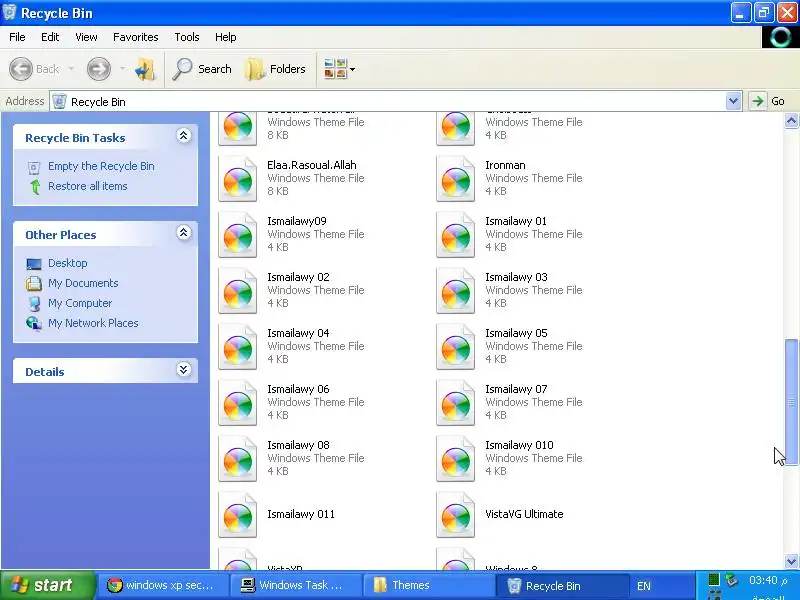Image resolution: width=800 pixels, height=600 pixels.
Task: Select Ismailawy 08 theme file icon
Action: tap(238, 460)
